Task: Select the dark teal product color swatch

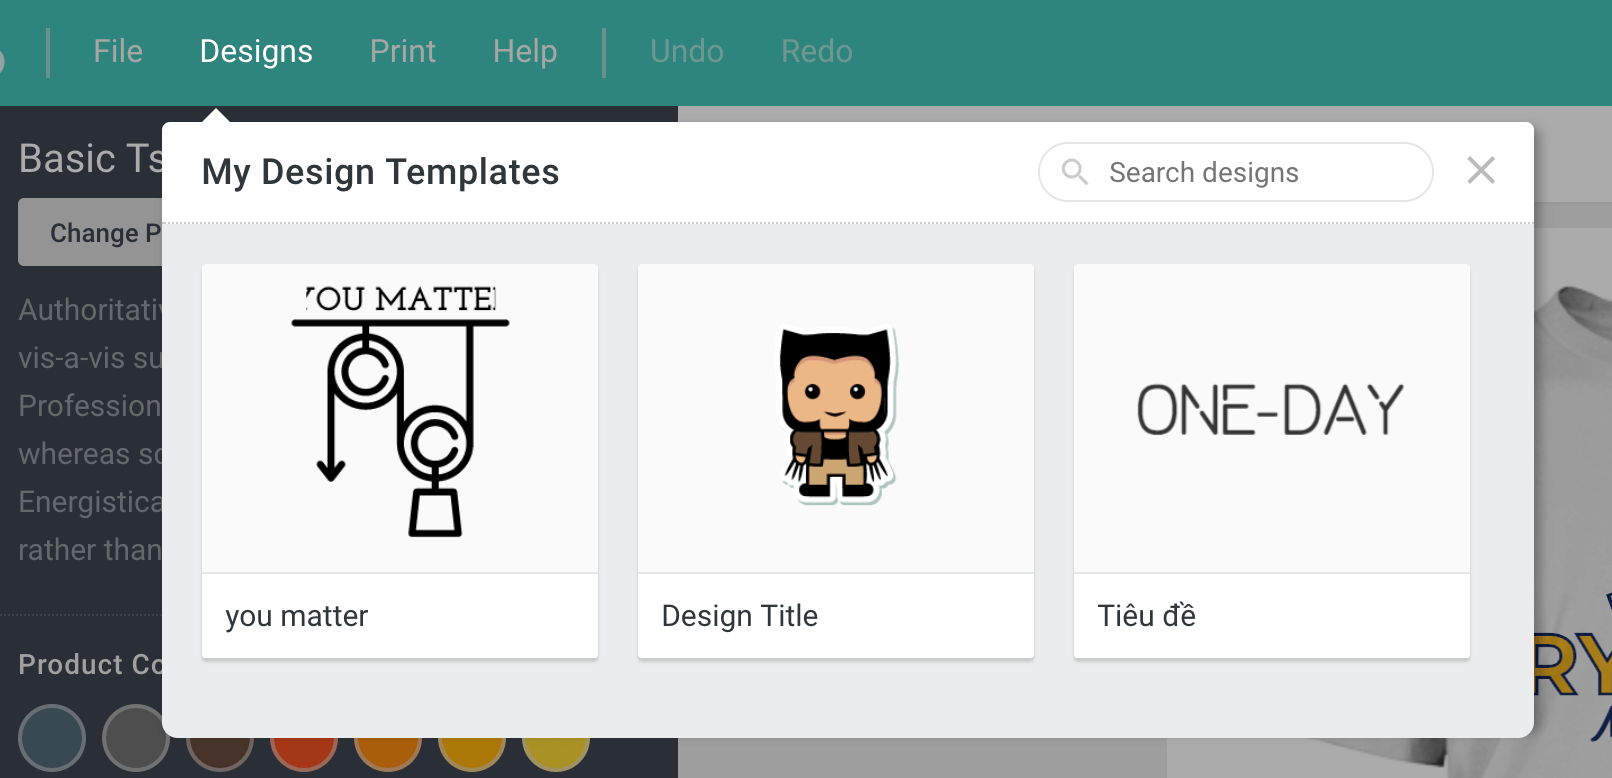Action: [x=52, y=738]
